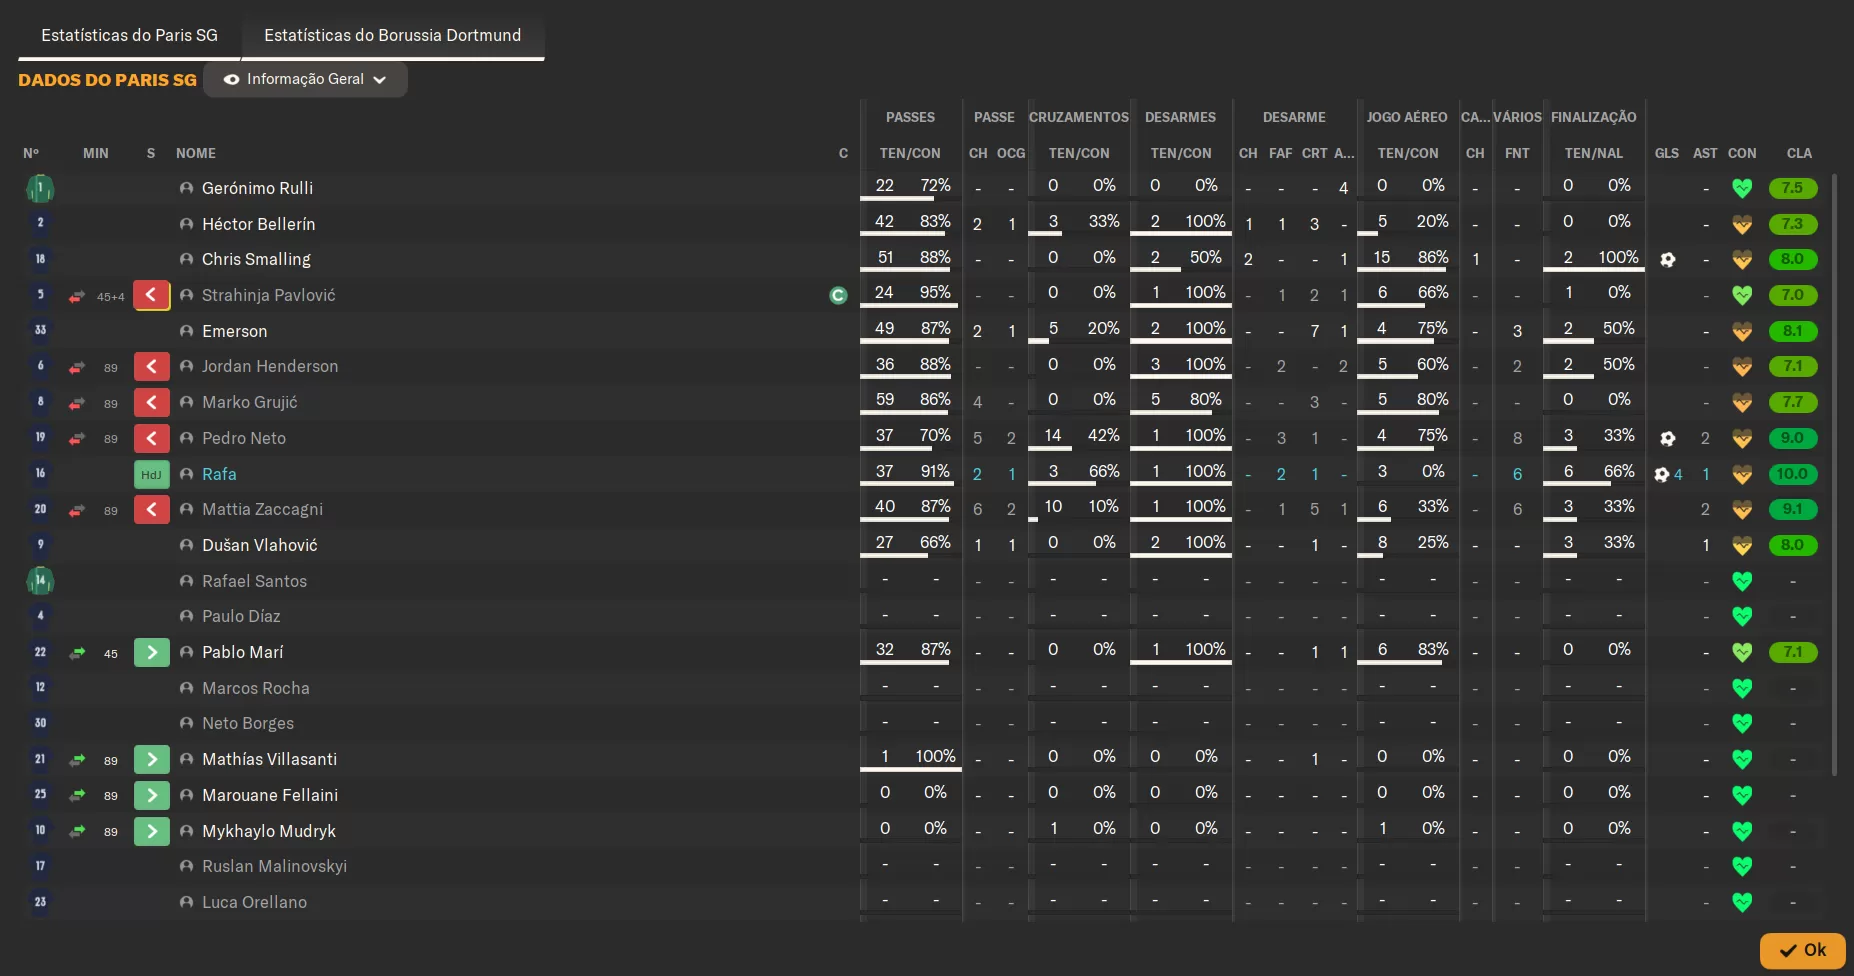Click the HdJ badge next to Rafa
The height and width of the screenshot is (976, 1854).
click(x=151, y=474)
